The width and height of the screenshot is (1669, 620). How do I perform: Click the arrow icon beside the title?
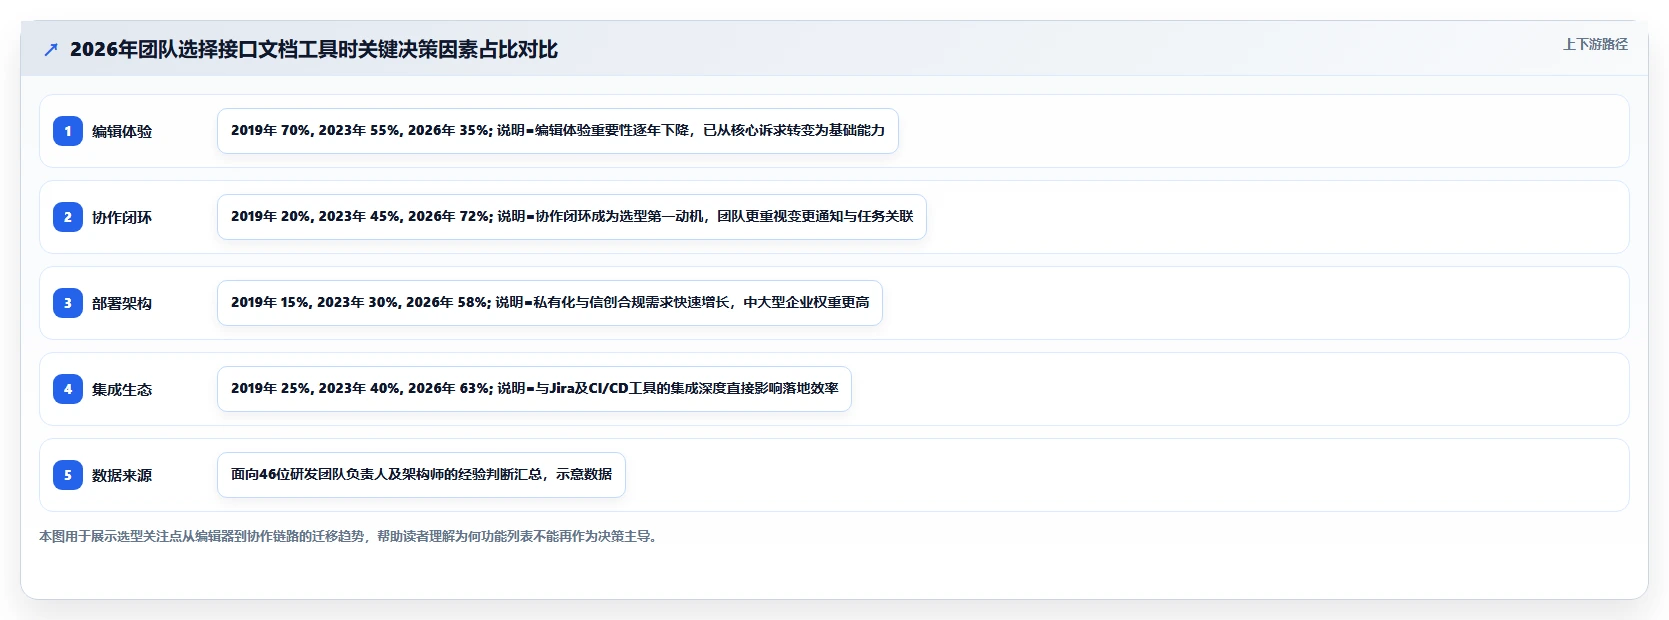coord(51,49)
